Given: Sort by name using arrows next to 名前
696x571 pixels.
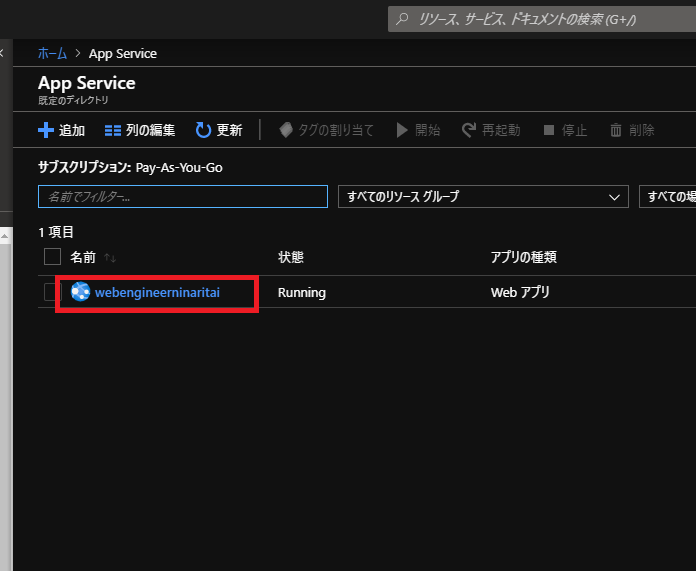Looking at the screenshot, I should [x=110, y=258].
